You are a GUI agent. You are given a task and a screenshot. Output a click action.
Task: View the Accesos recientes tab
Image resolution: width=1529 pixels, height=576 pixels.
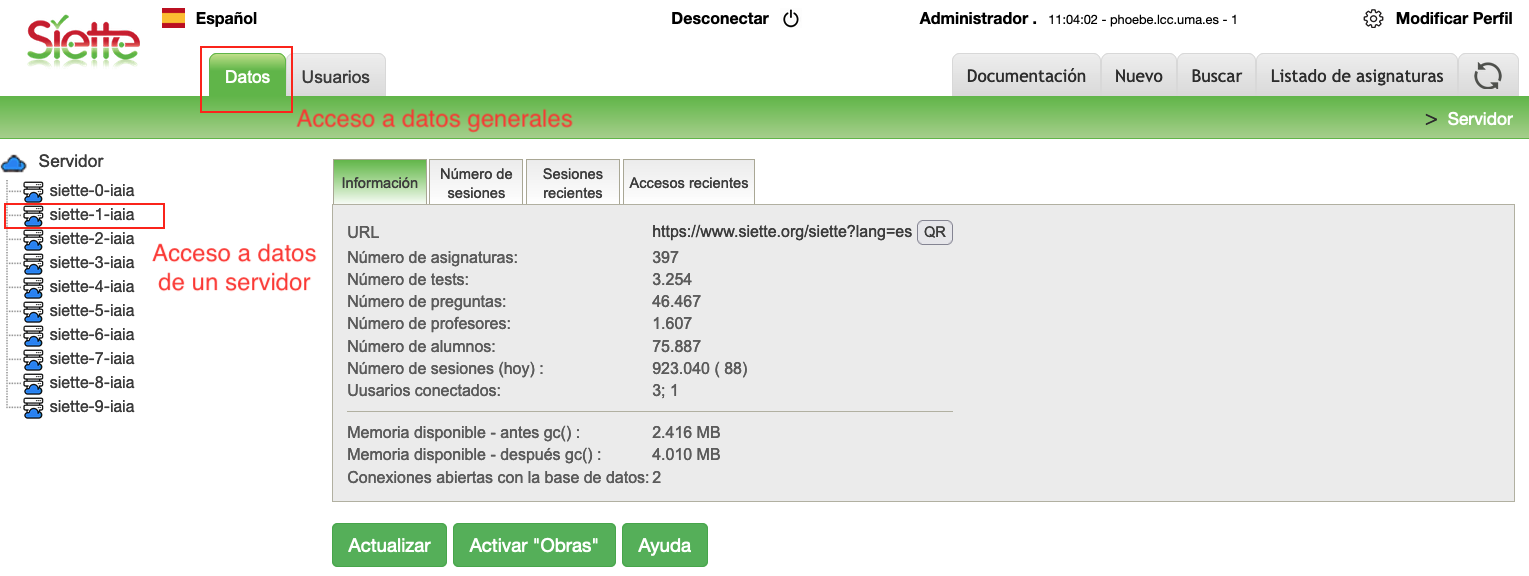pos(688,181)
